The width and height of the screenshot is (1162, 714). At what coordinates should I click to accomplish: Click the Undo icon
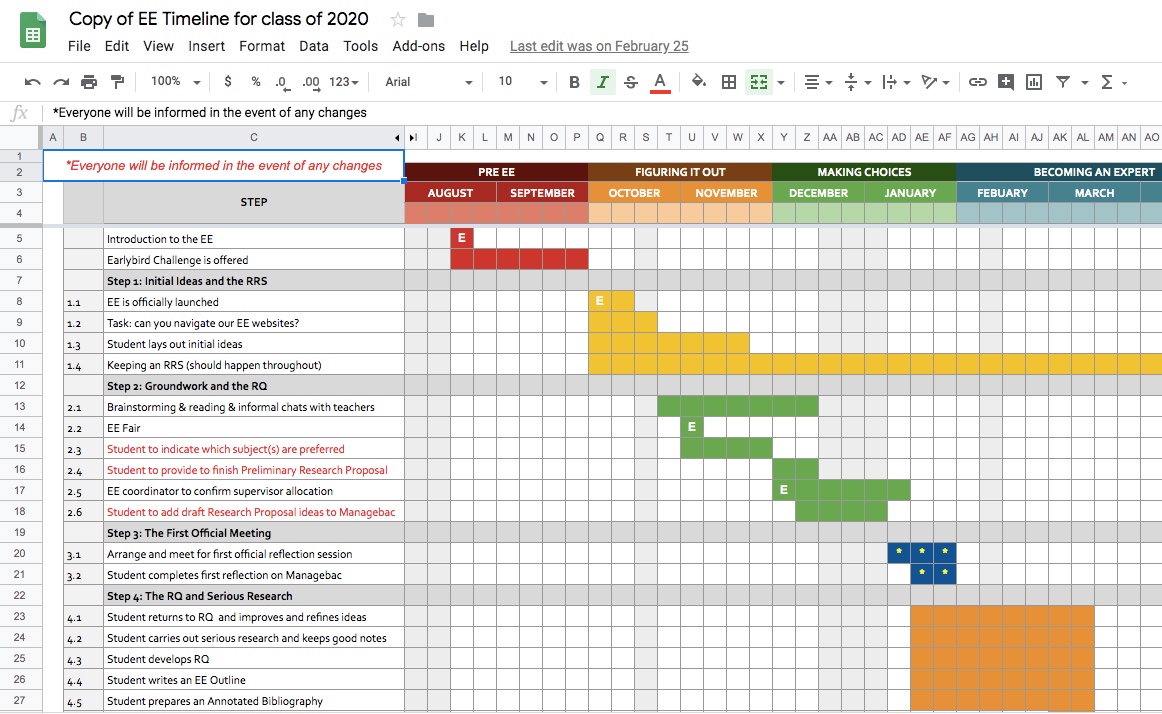coord(33,82)
